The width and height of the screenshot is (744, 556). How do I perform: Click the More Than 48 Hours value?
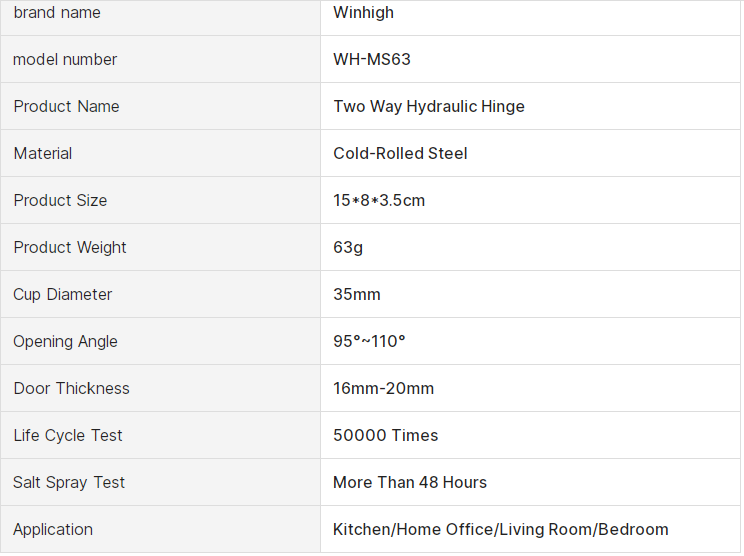[x=410, y=483]
